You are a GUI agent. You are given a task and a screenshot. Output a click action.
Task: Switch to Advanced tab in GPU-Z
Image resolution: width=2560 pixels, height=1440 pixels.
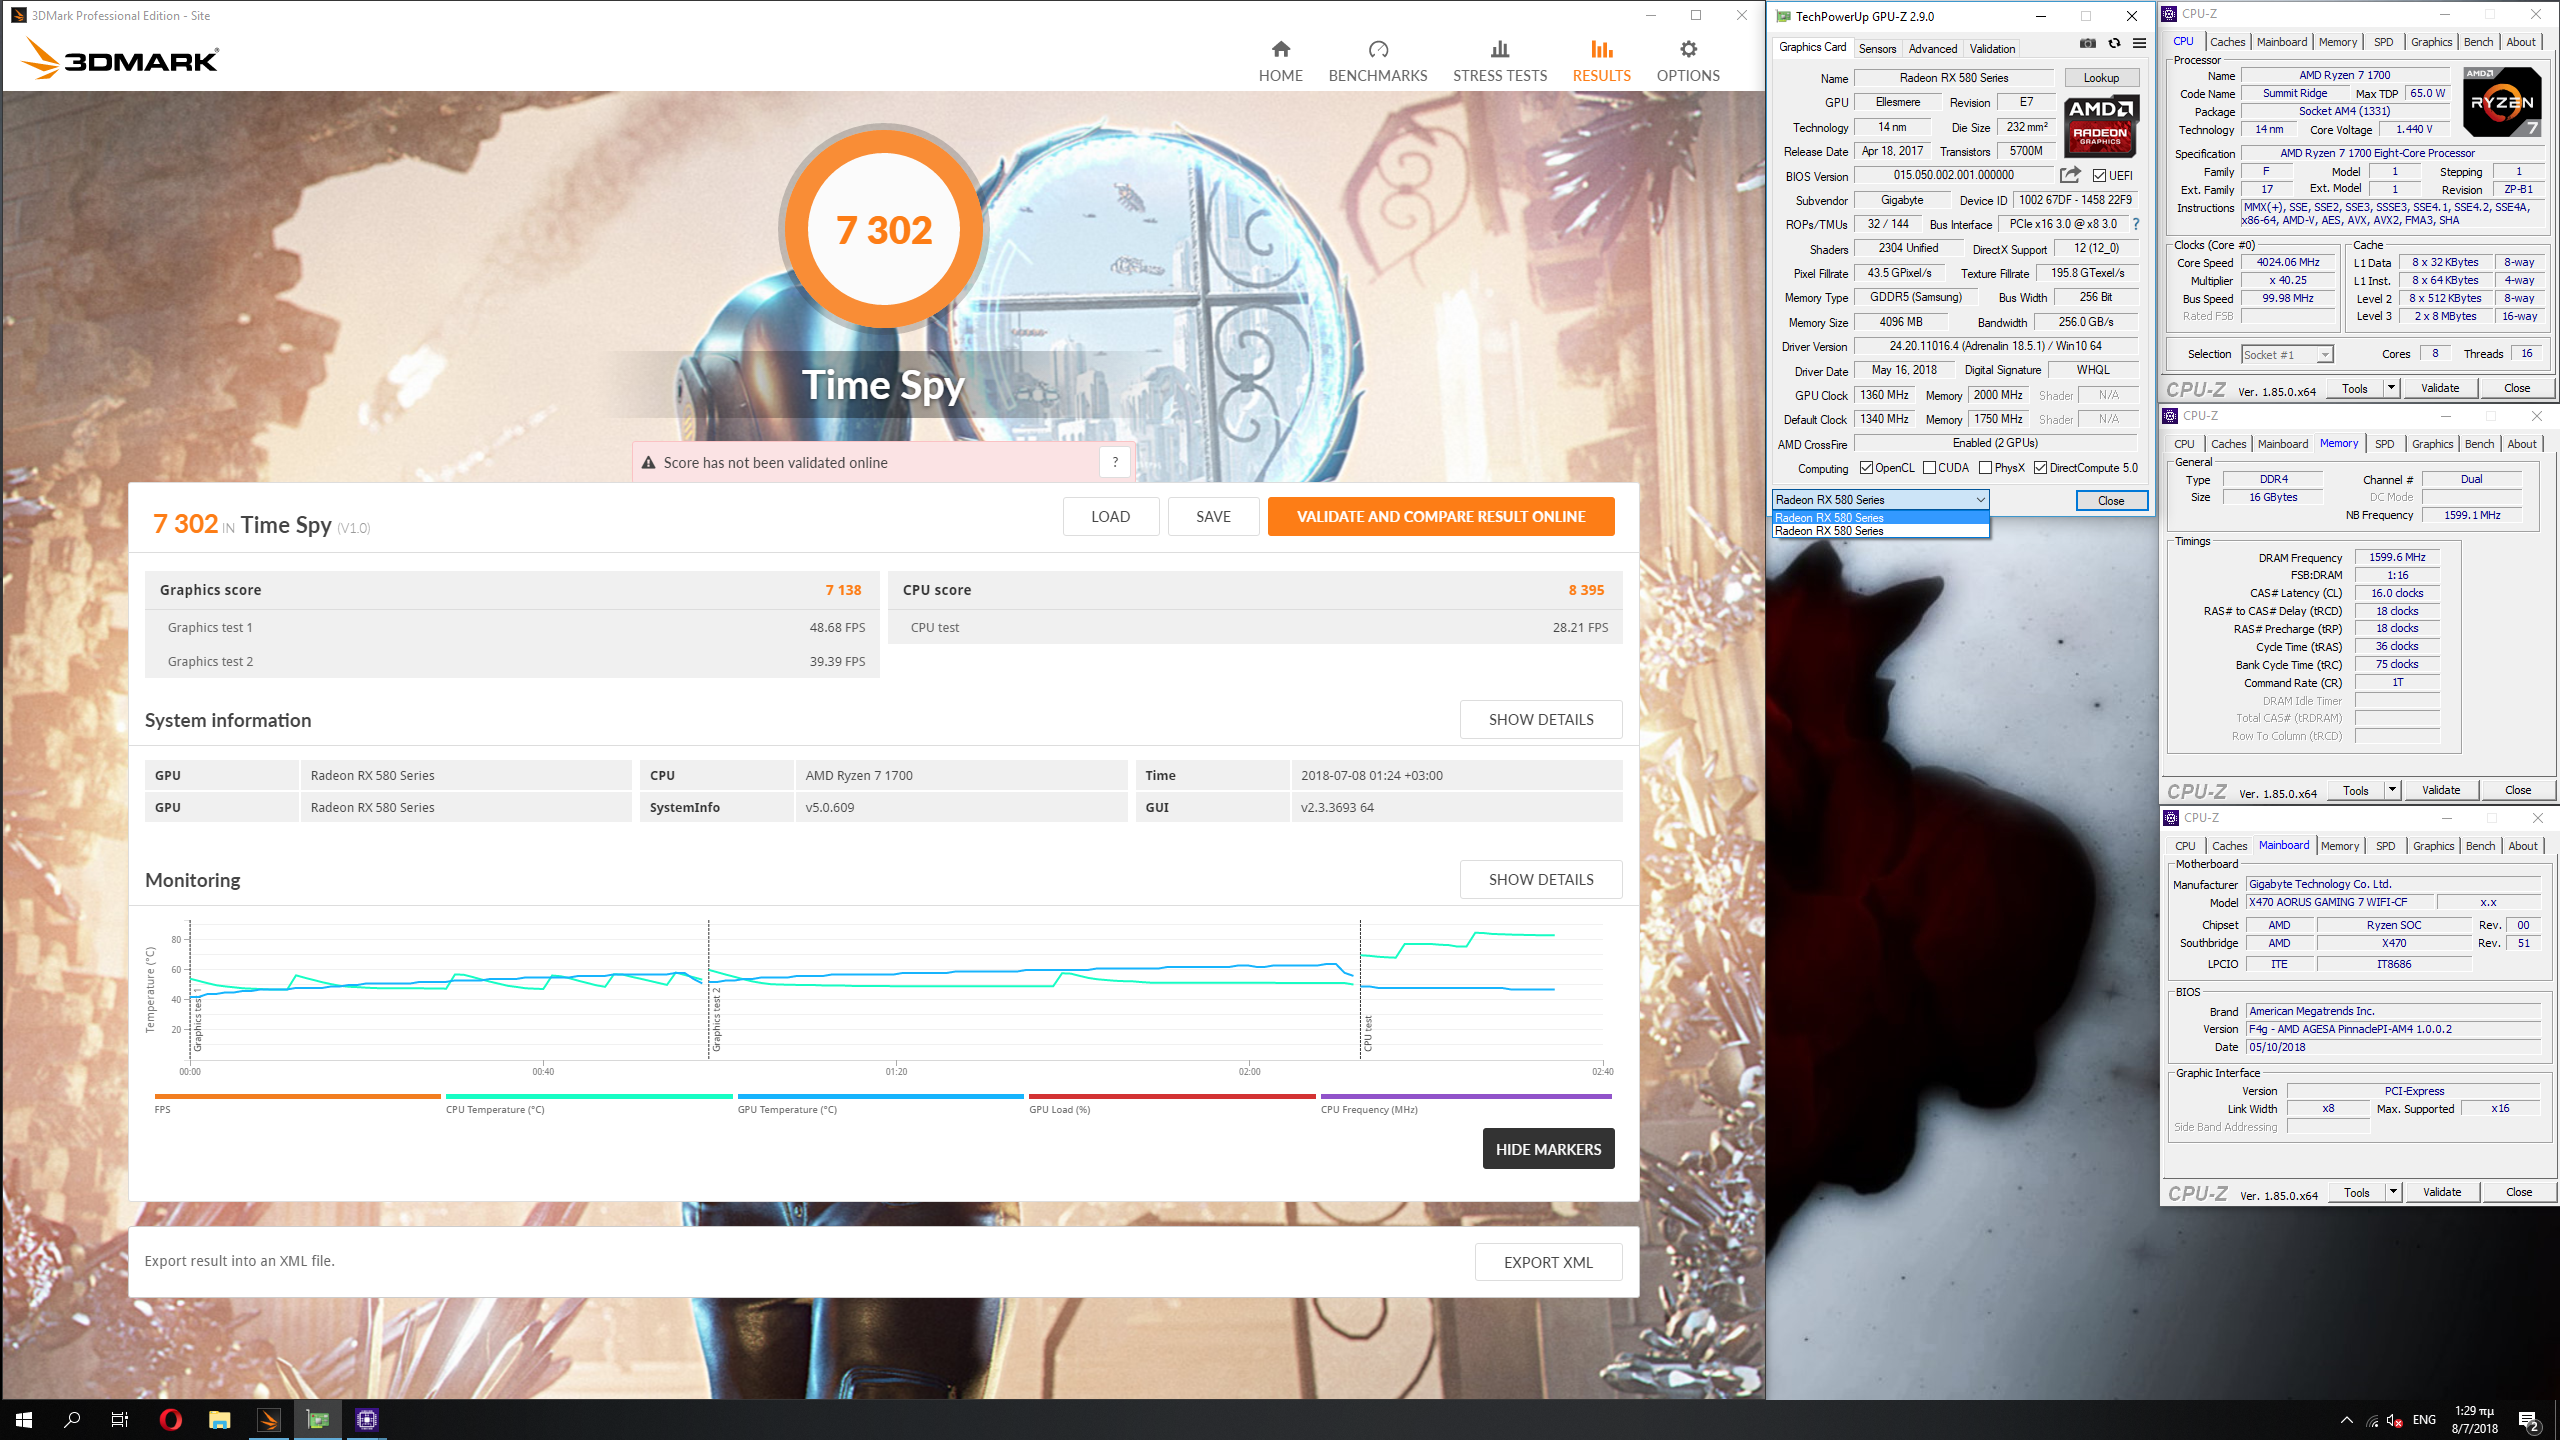(1932, 48)
